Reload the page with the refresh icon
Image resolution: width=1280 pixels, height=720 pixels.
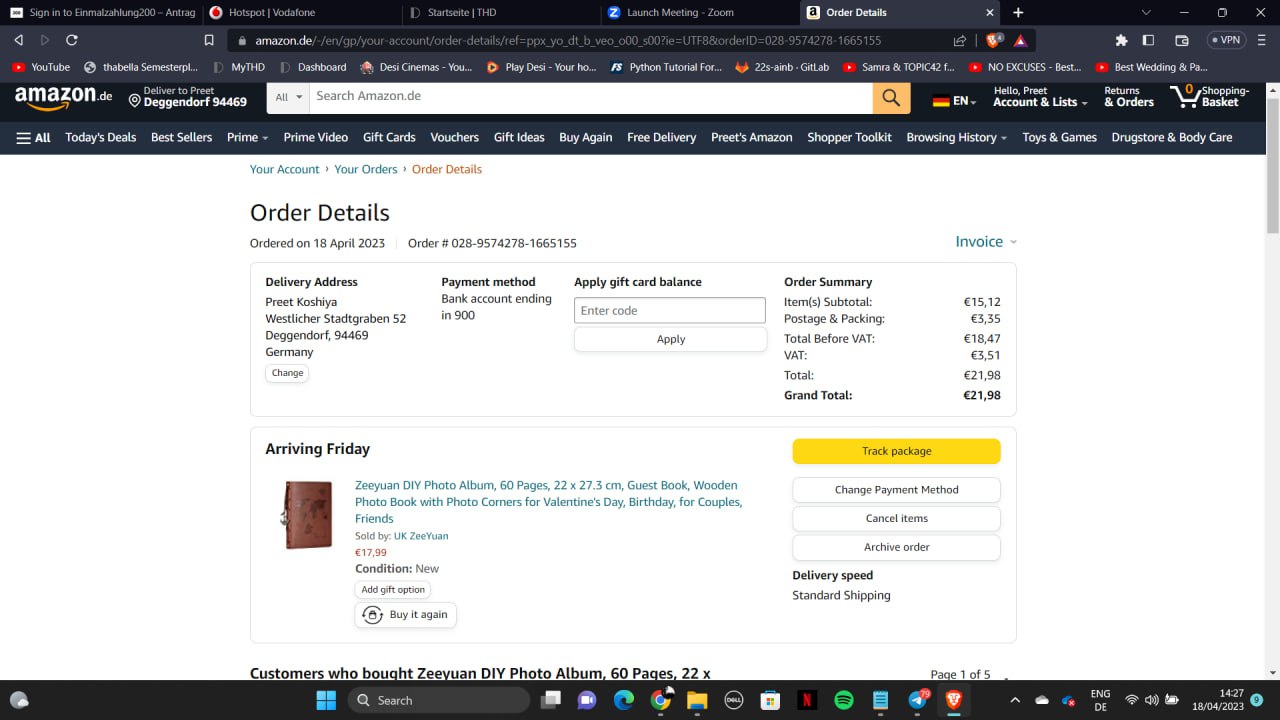click(72, 40)
